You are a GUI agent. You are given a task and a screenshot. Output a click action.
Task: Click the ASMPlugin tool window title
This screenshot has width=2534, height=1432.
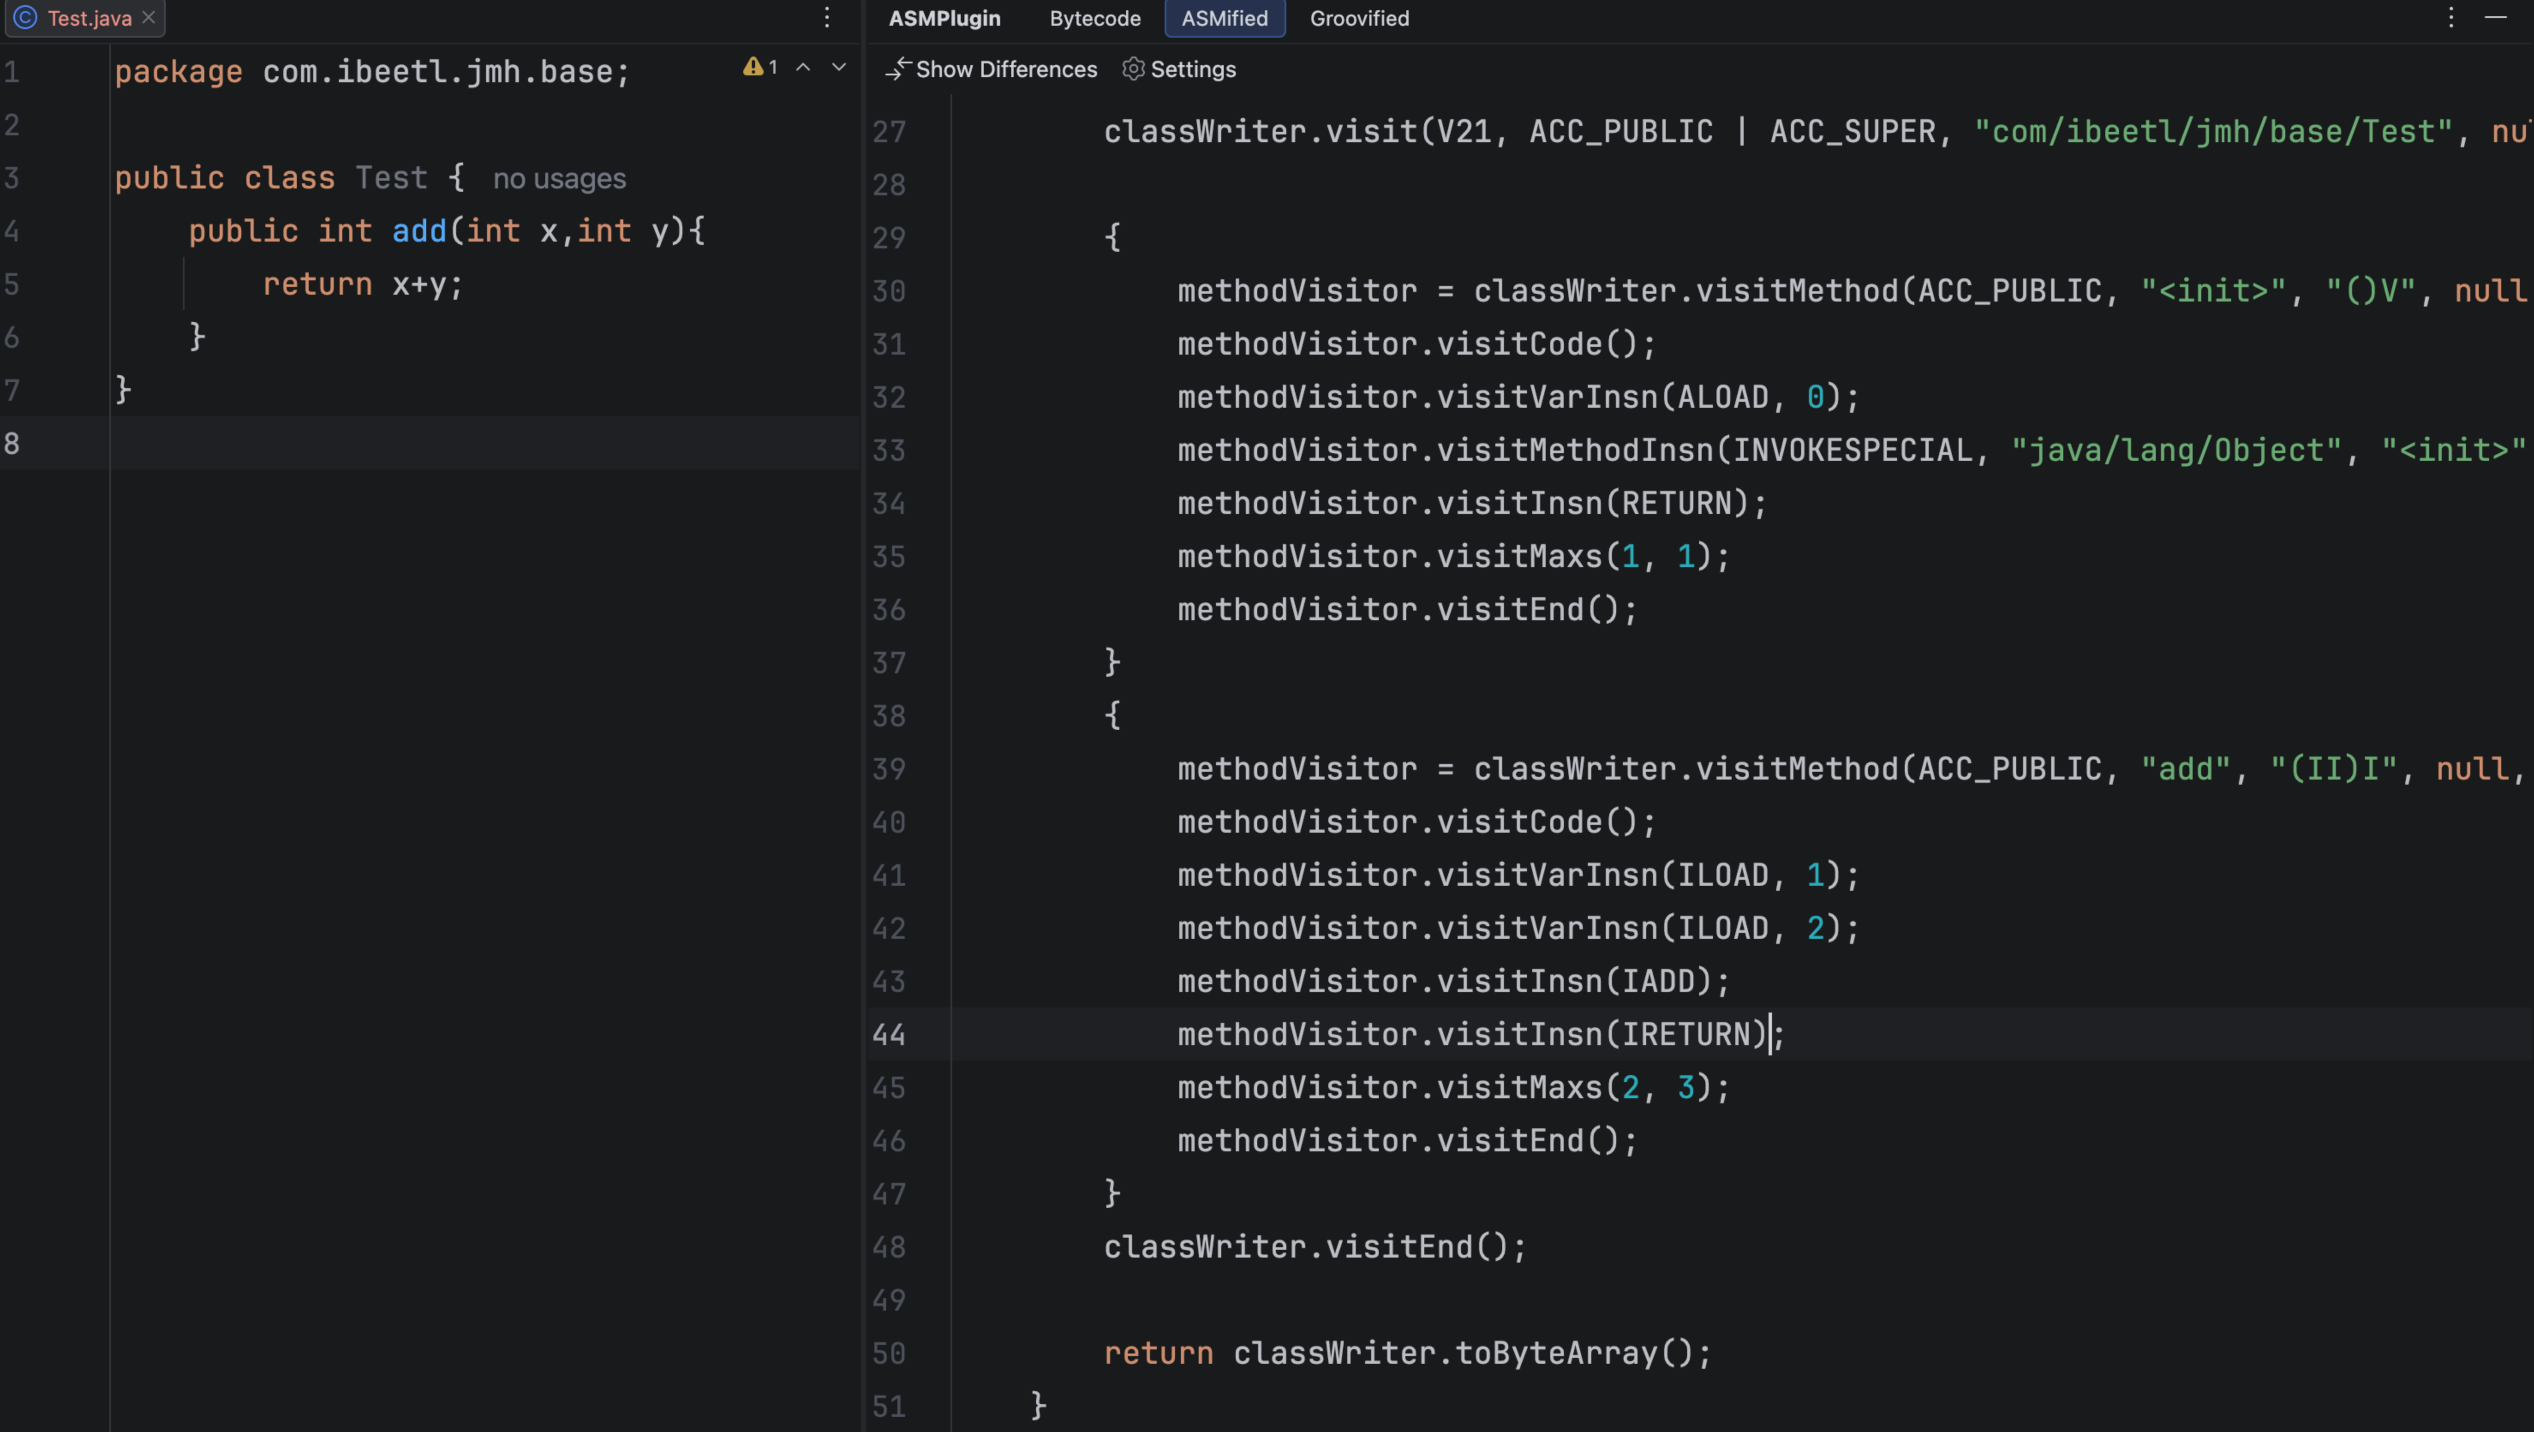pyautogui.click(x=944, y=18)
